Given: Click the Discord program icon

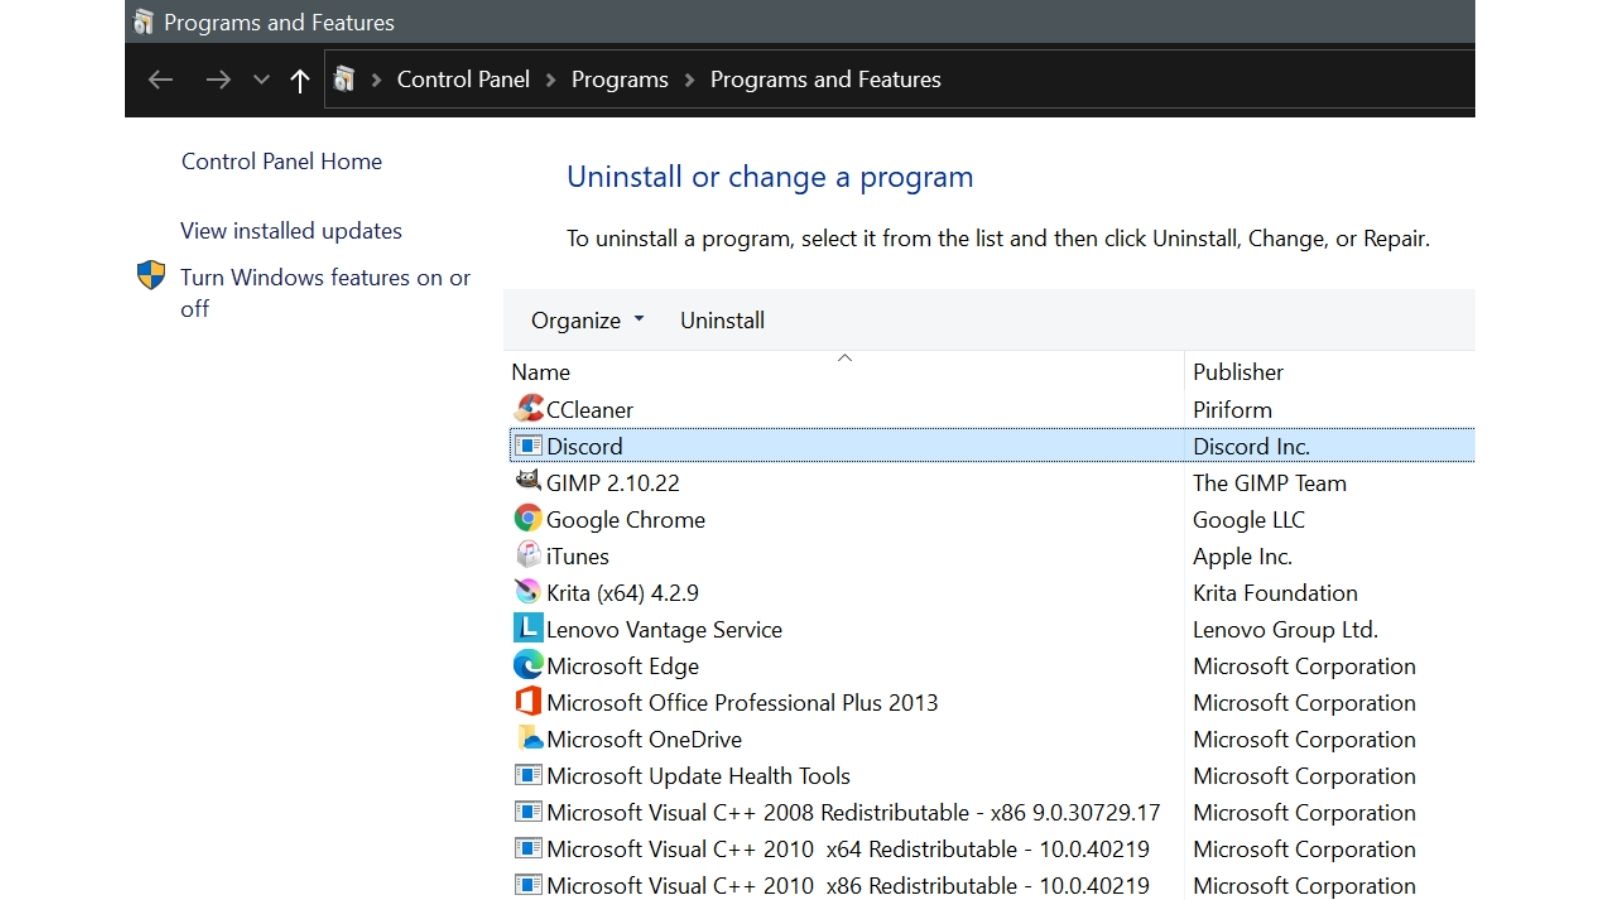Looking at the screenshot, I should (528, 445).
